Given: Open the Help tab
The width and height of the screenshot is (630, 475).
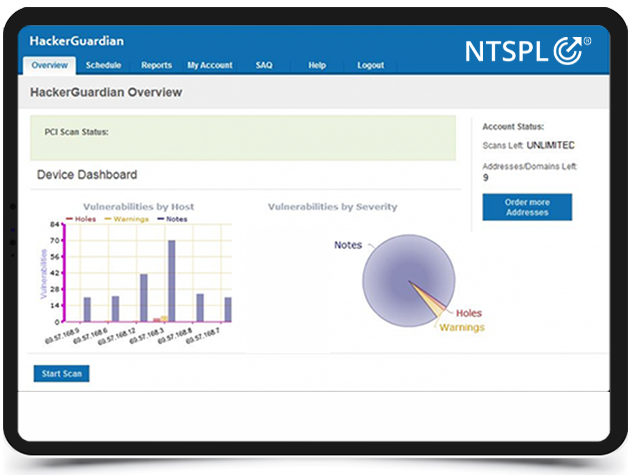Looking at the screenshot, I should (x=317, y=65).
